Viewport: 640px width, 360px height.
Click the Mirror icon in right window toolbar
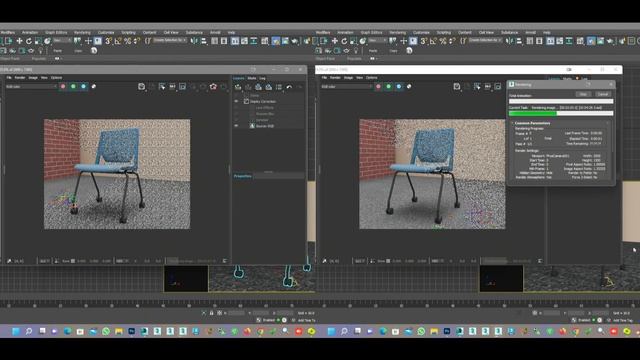[x=510, y=41]
